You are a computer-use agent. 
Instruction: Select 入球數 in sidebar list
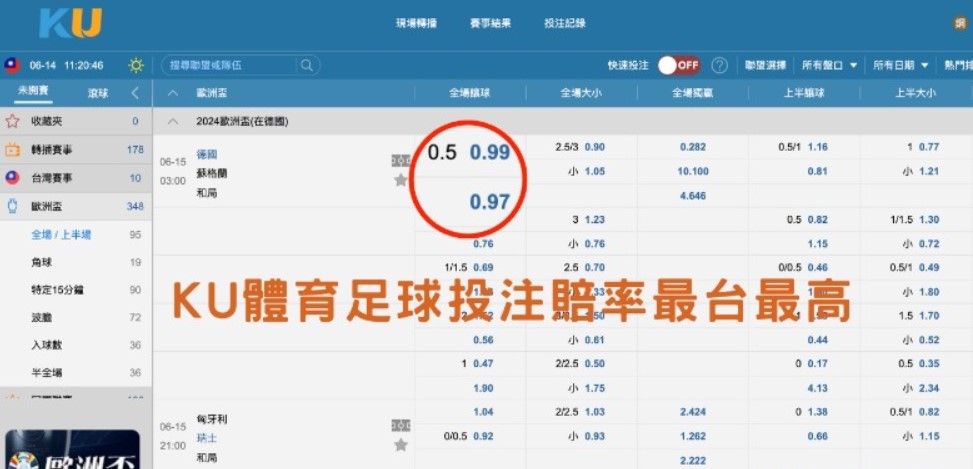(x=47, y=345)
